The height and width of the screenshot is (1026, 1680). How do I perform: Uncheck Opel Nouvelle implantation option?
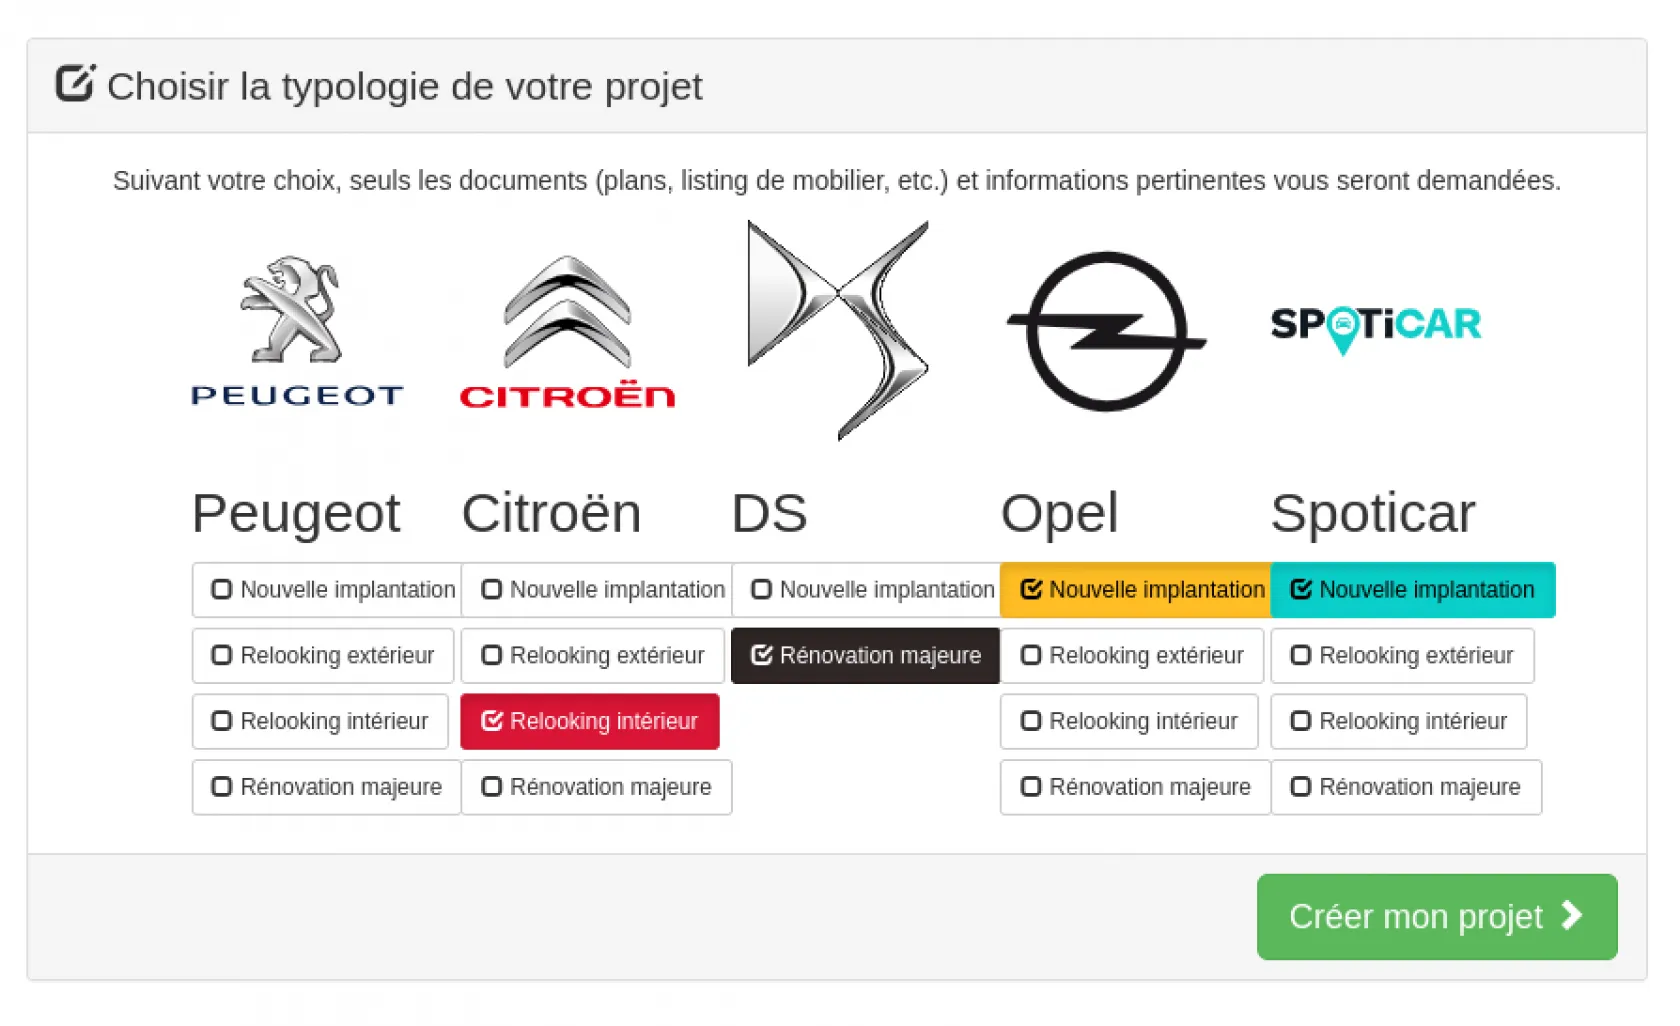coord(1135,590)
